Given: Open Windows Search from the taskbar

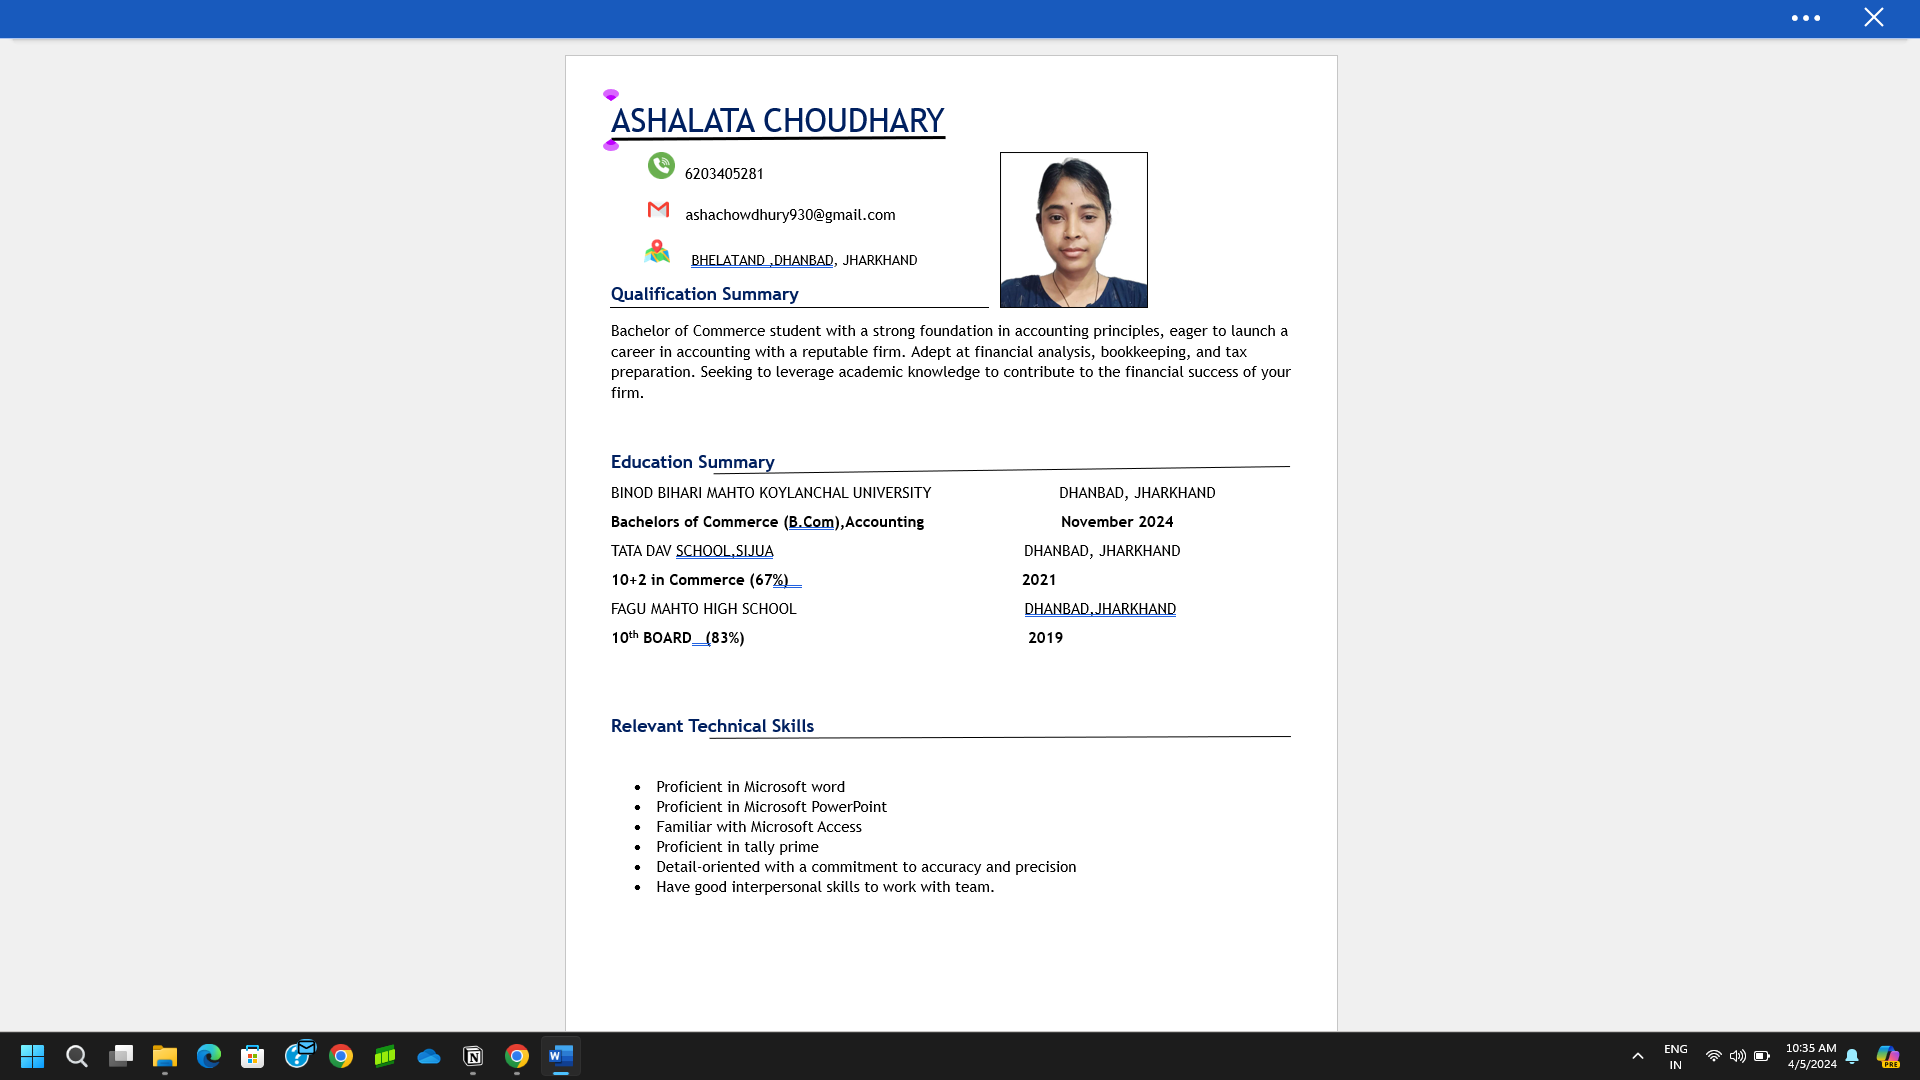Looking at the screenshot, I should click(77, 1056).
